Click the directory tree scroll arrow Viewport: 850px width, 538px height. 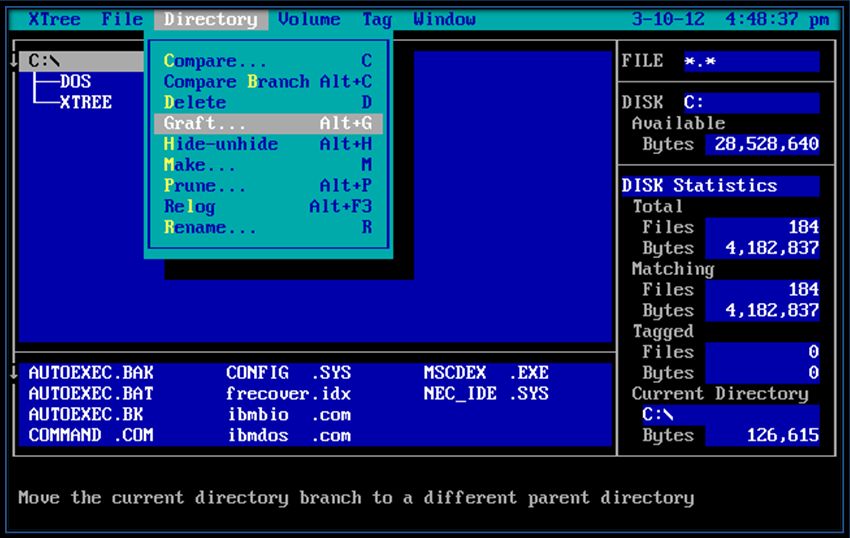[13, 61]
